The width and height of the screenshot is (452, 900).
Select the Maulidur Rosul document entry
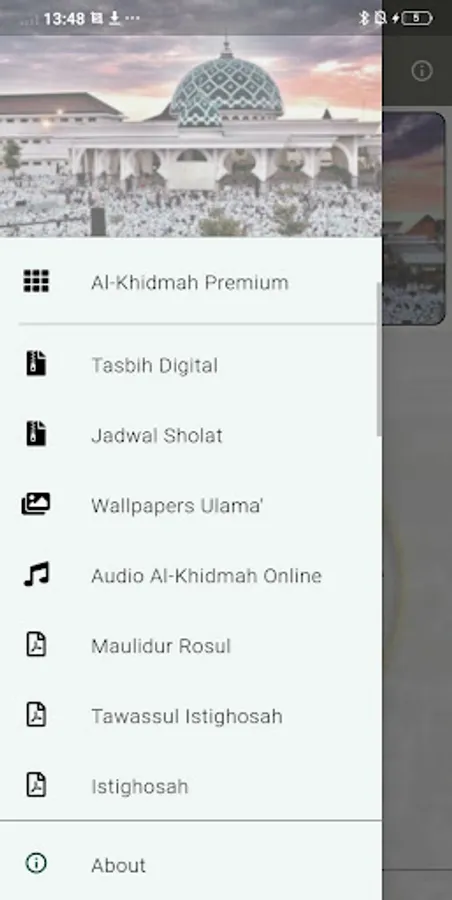(191, 645)
